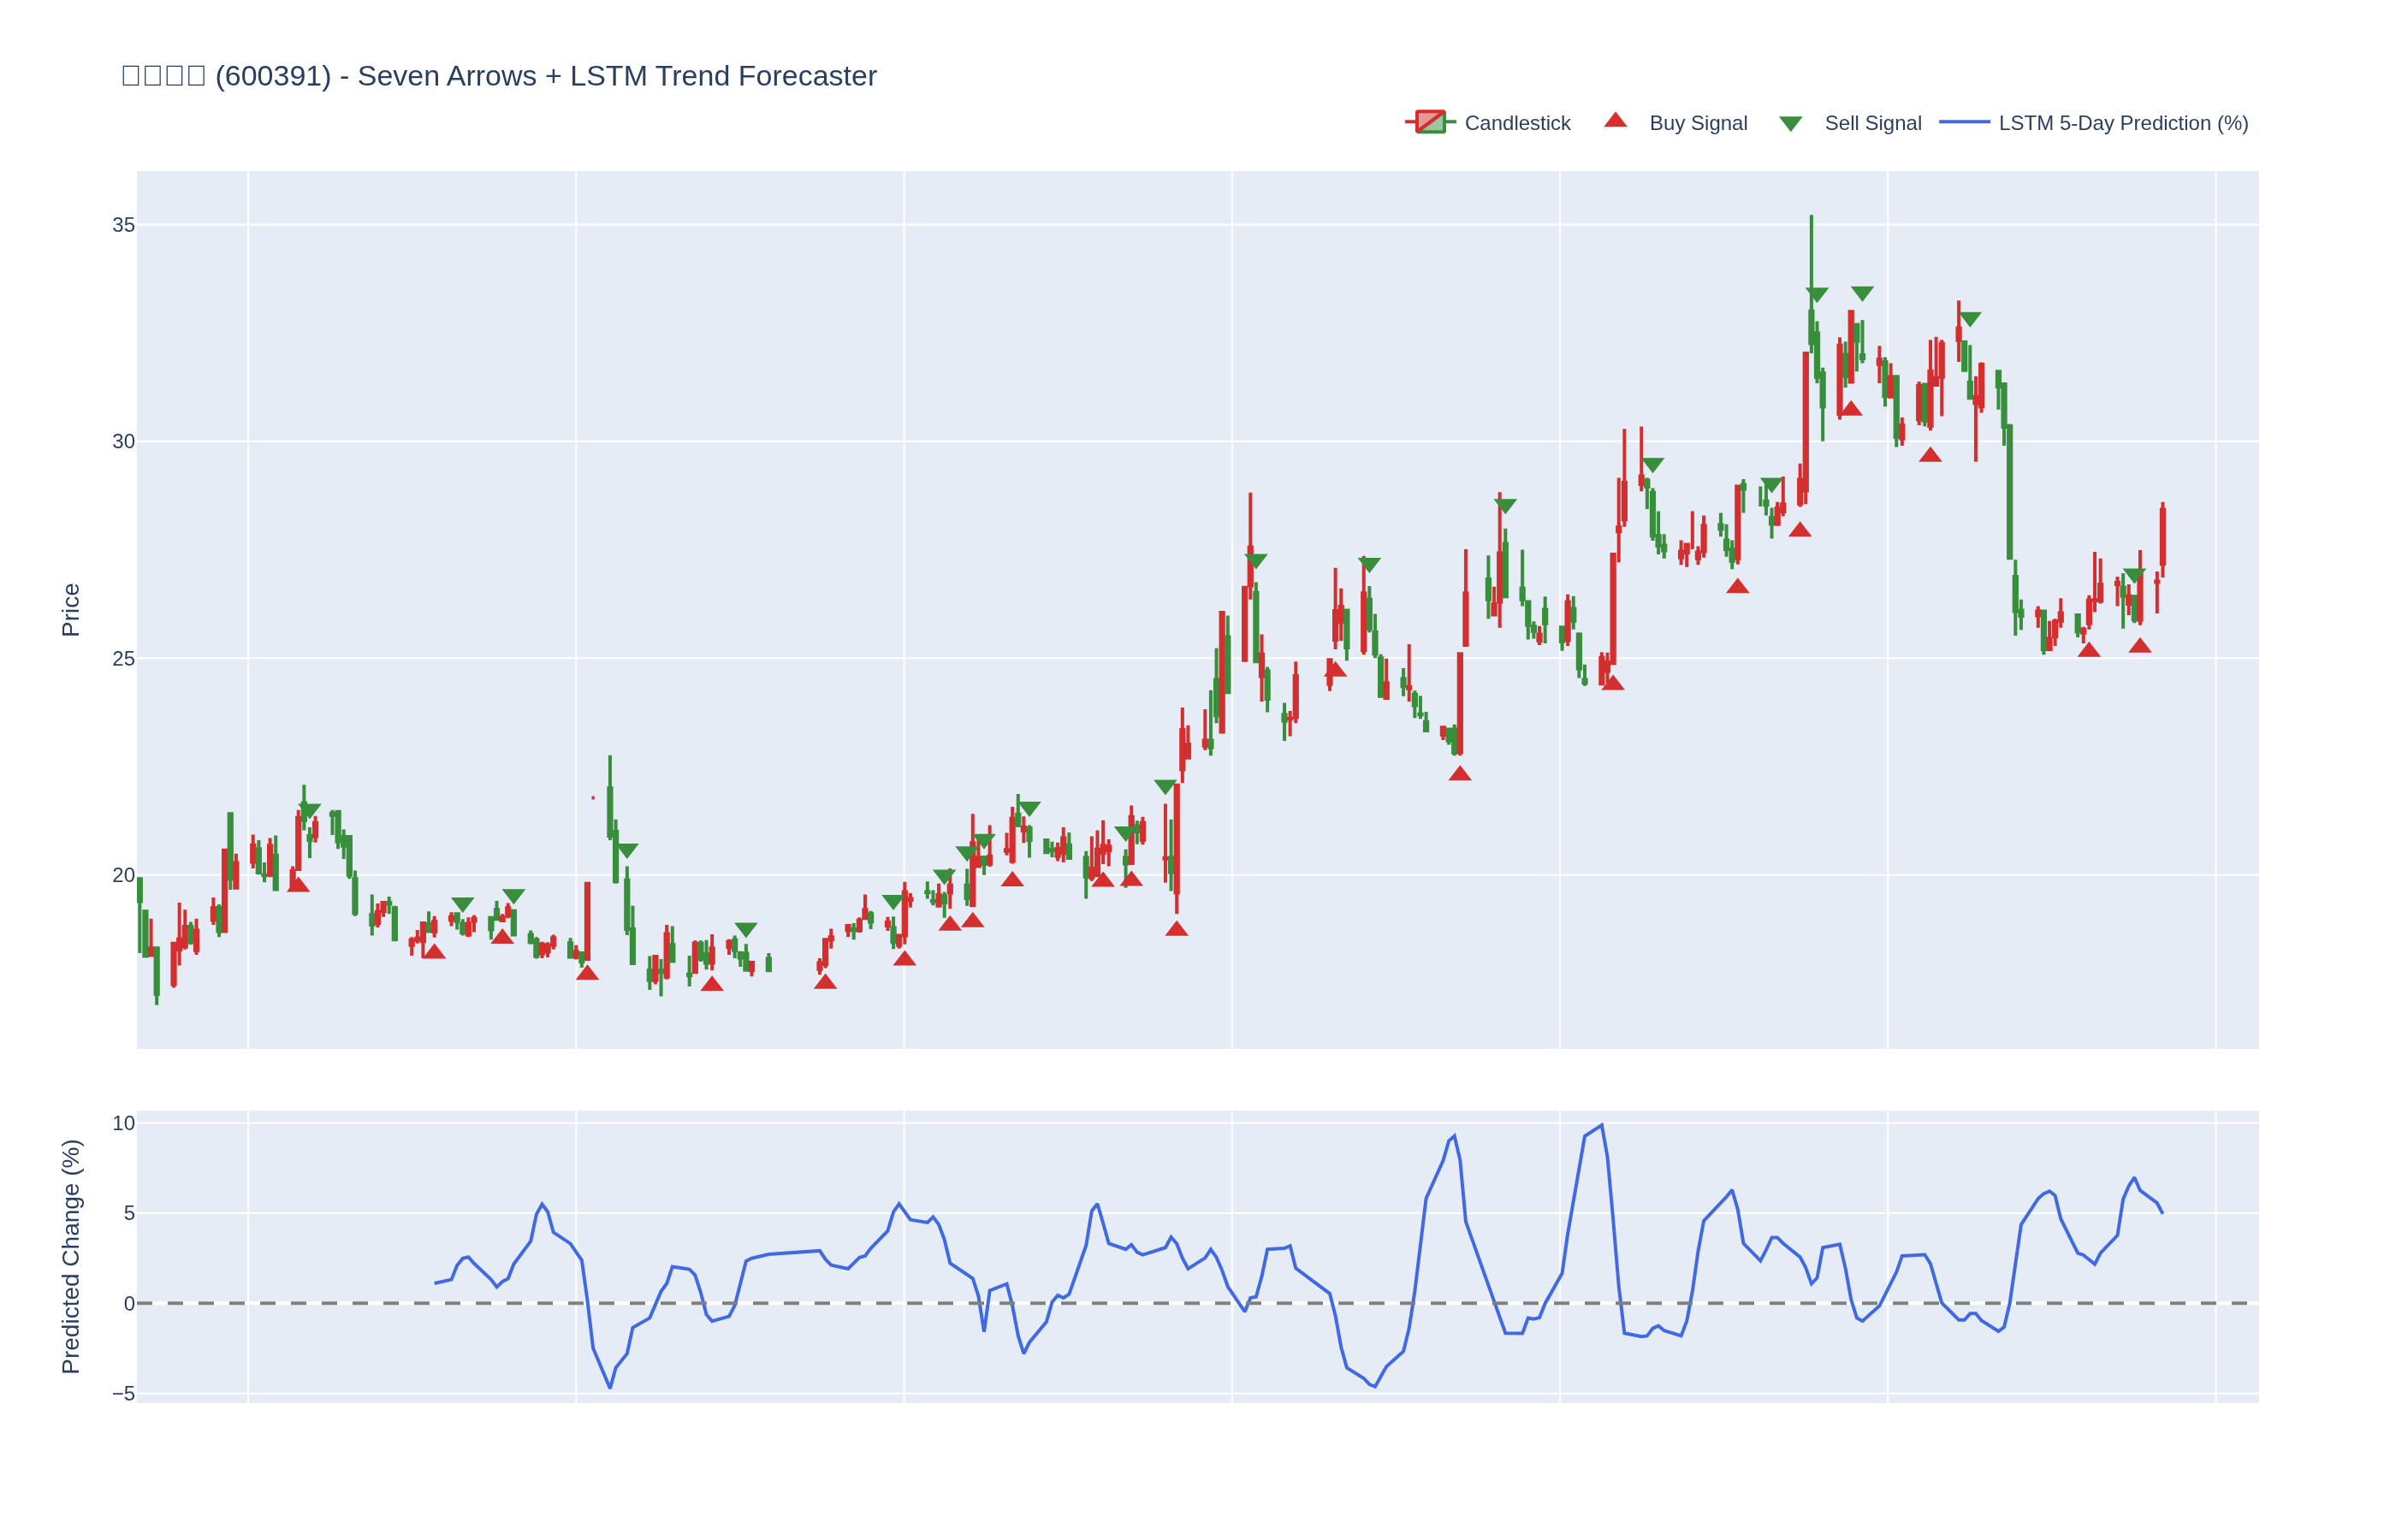
Task: Click the rightmost green sell signal marker
Action: click(2134, 576)
